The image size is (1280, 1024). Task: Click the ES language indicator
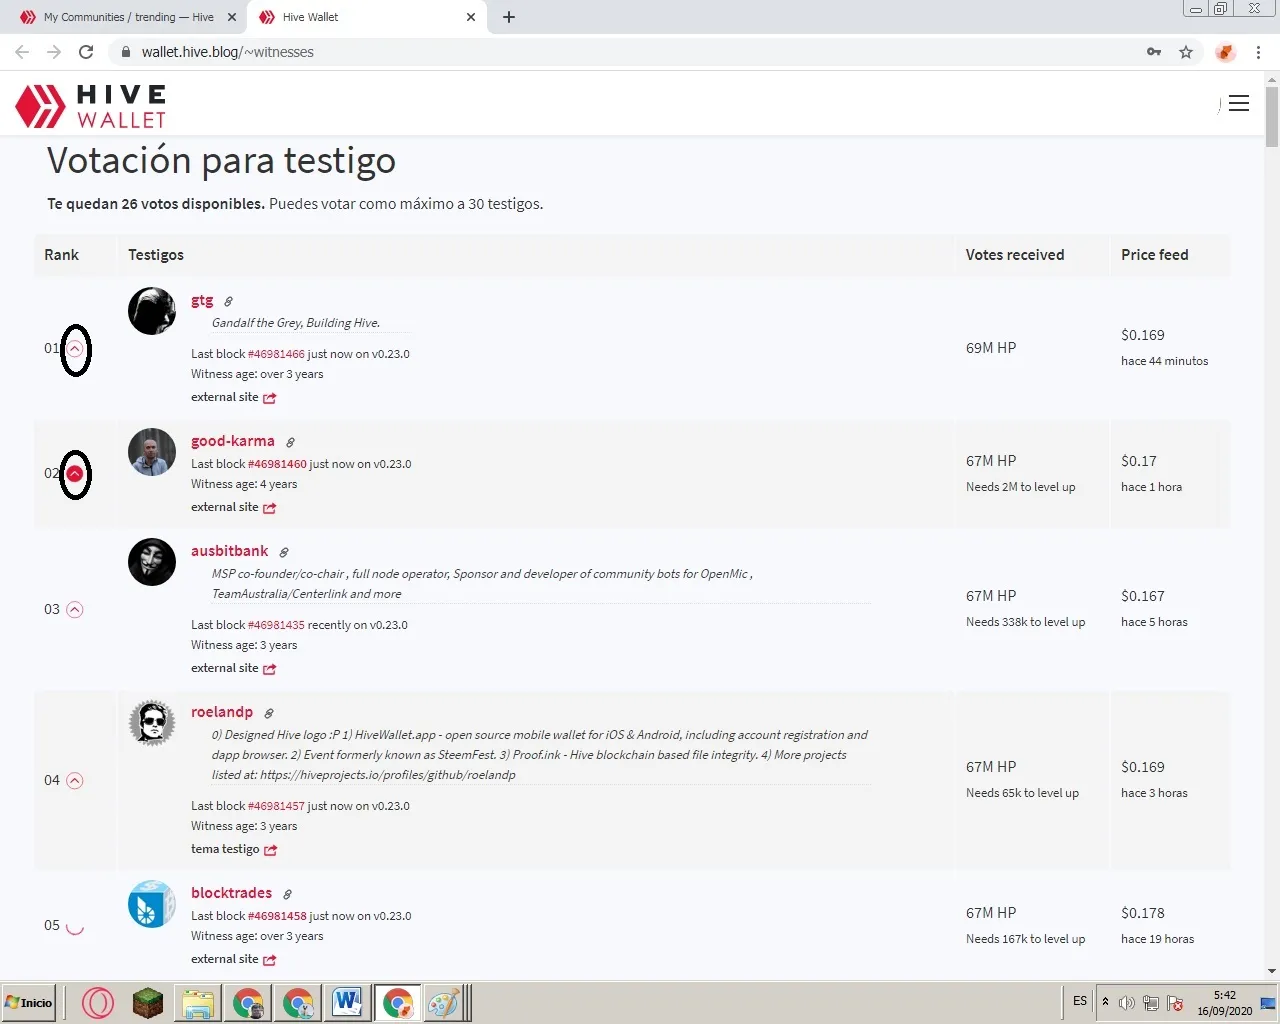point(1080,1001)
